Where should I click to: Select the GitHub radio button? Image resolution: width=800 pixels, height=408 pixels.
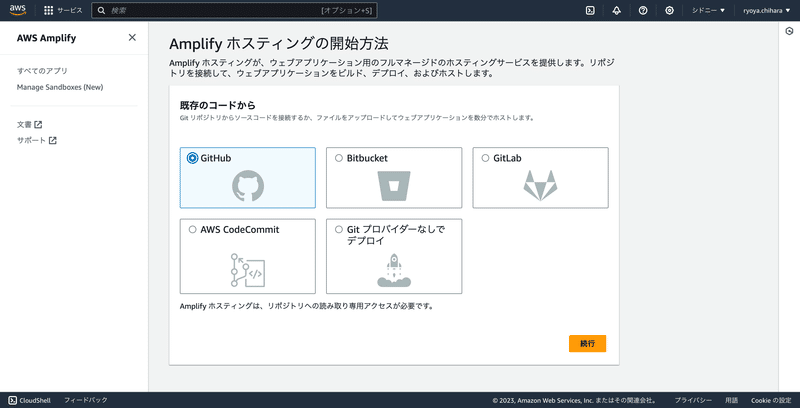192,158
